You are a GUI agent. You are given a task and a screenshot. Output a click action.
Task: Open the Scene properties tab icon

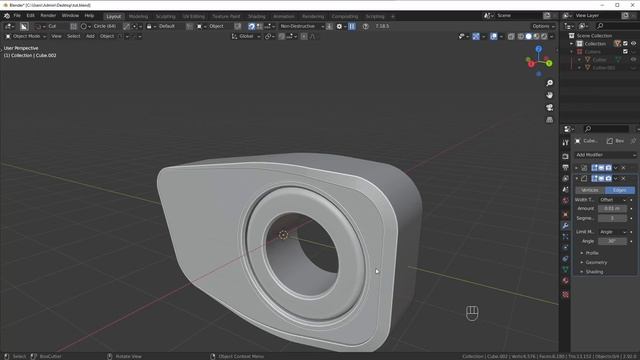pos(565,189)
